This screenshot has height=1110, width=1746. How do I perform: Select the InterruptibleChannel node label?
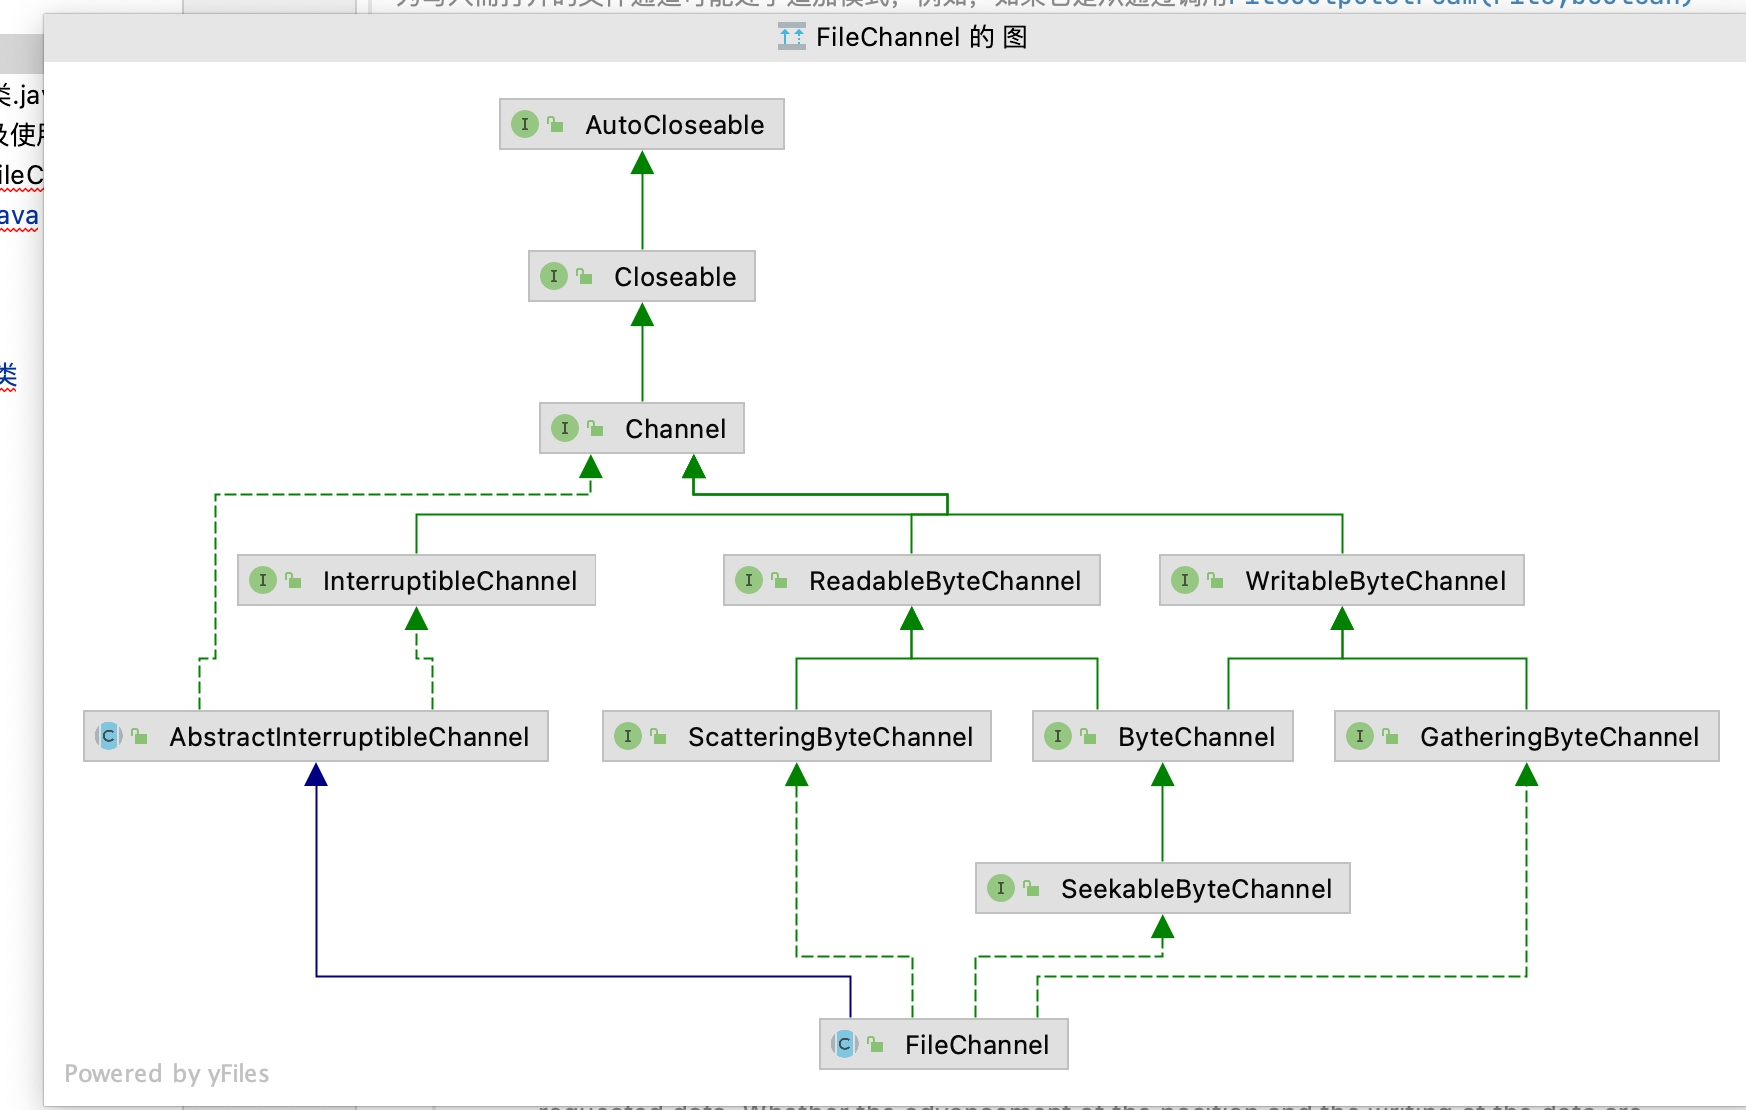coord(450,581)
